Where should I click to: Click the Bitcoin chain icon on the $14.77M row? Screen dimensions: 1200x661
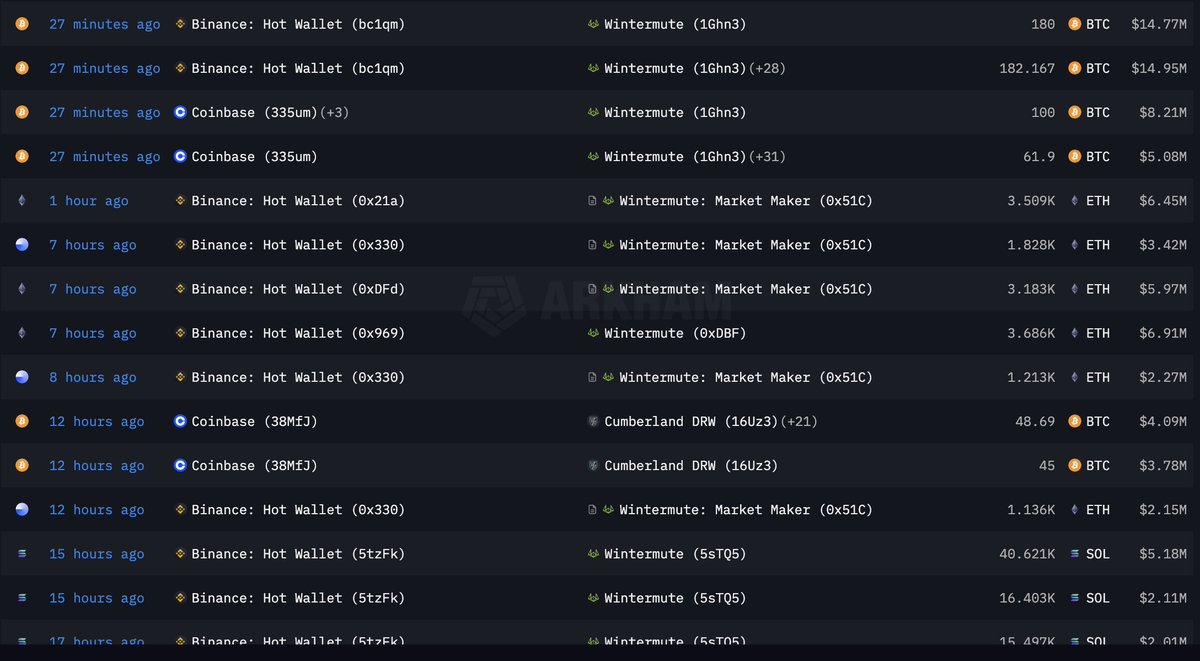pos(22,24)
